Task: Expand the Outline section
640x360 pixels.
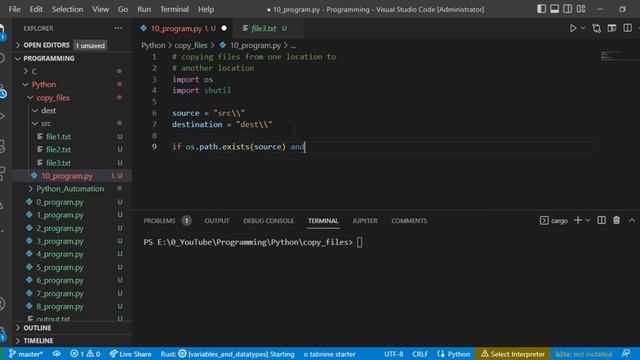Action: pyautogui.click(x=37, y=328)
